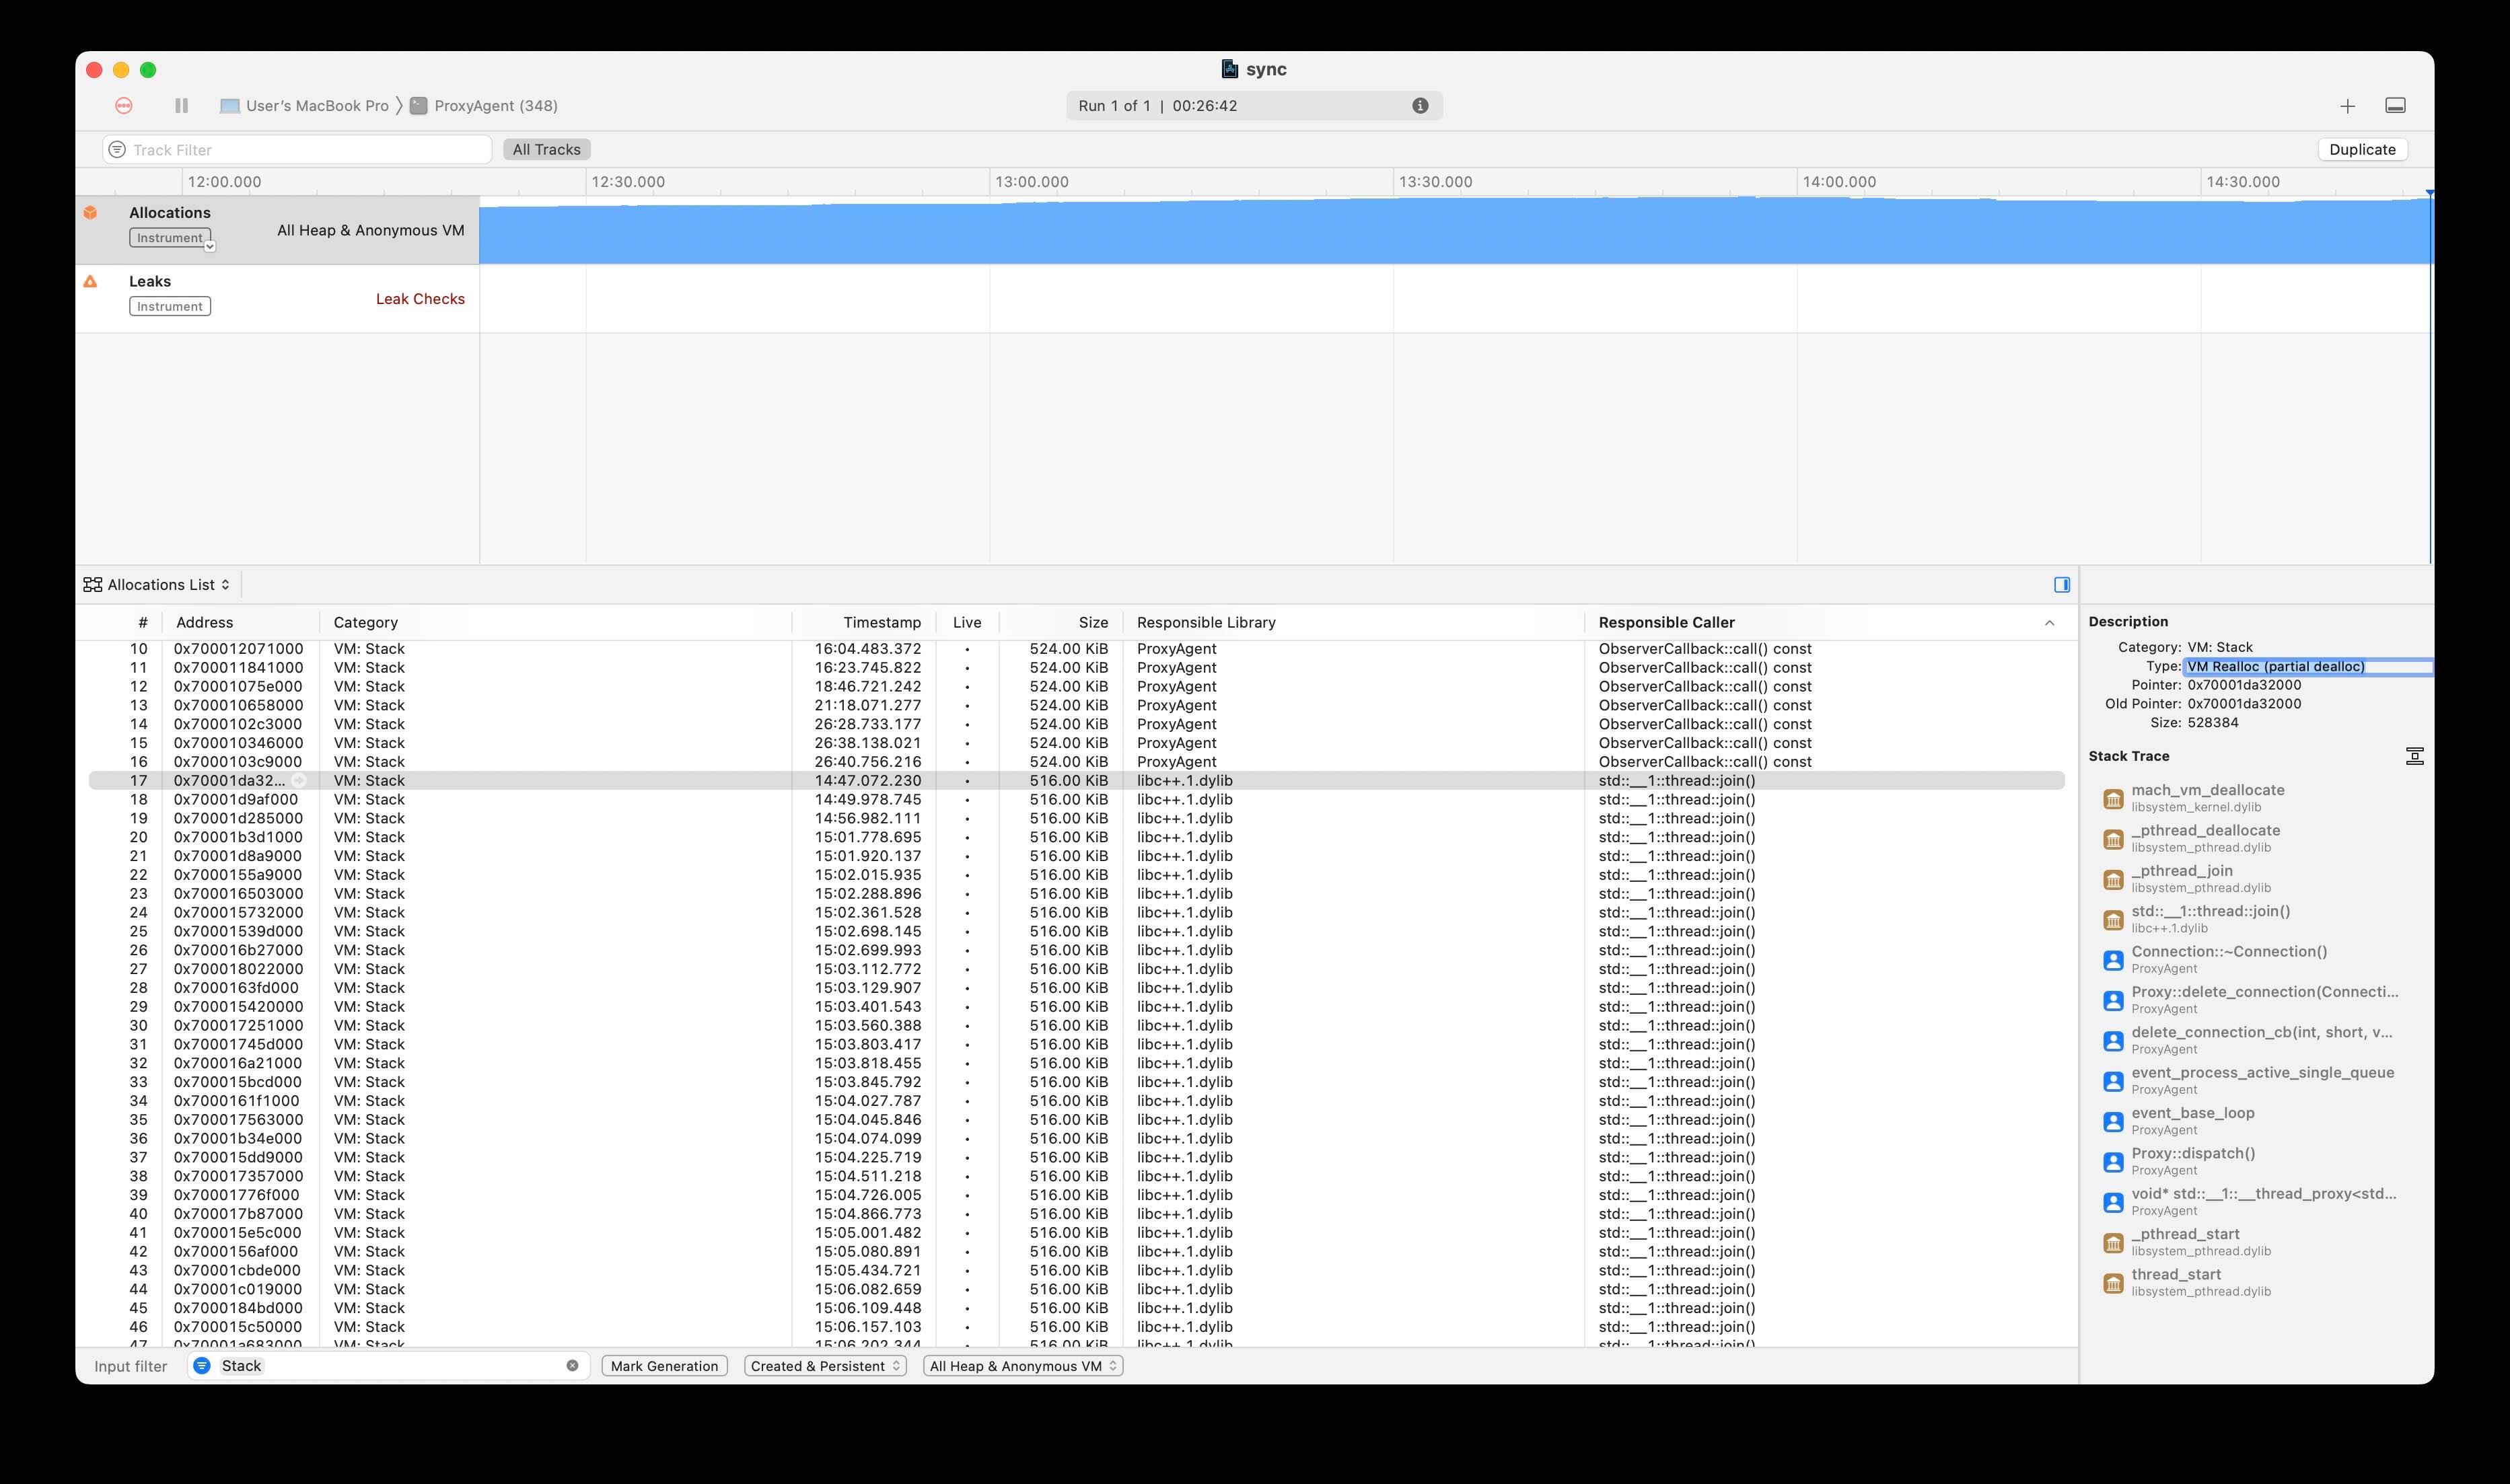The width and height of the screenshot is (2510, 1484).
Task: Collapse stack trace system frames icon
Action: coord(2414,756)
